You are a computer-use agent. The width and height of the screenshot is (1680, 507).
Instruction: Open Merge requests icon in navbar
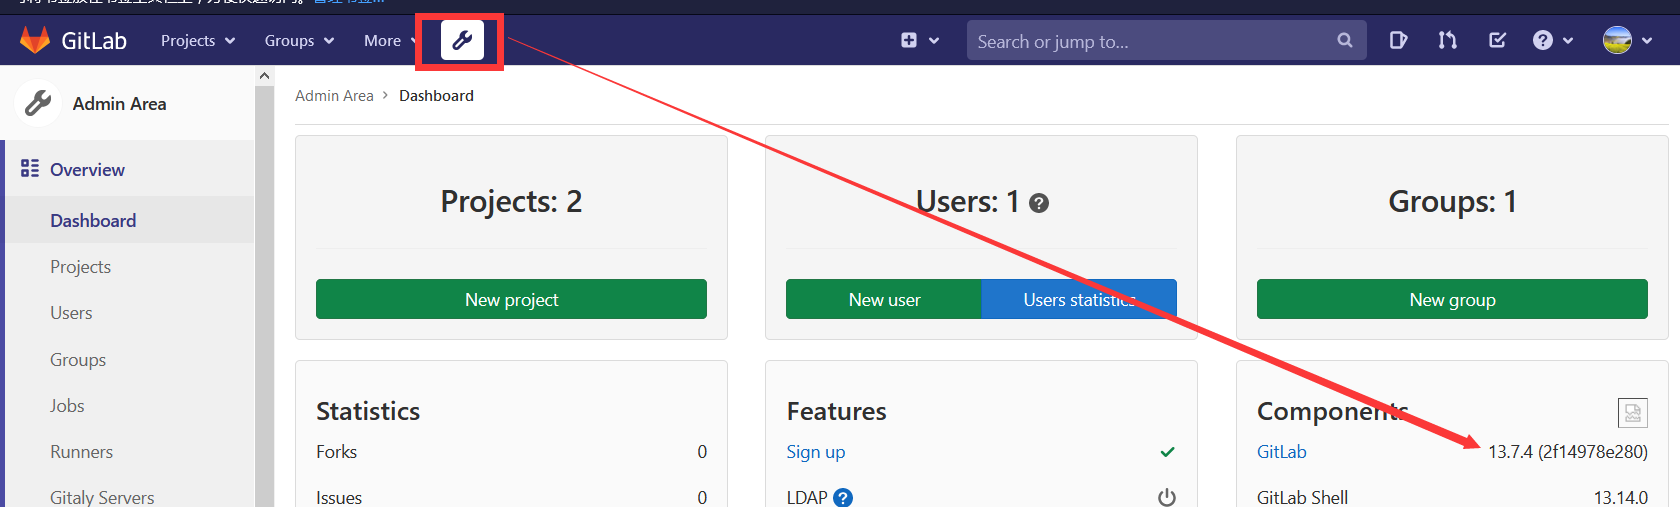1447,40
